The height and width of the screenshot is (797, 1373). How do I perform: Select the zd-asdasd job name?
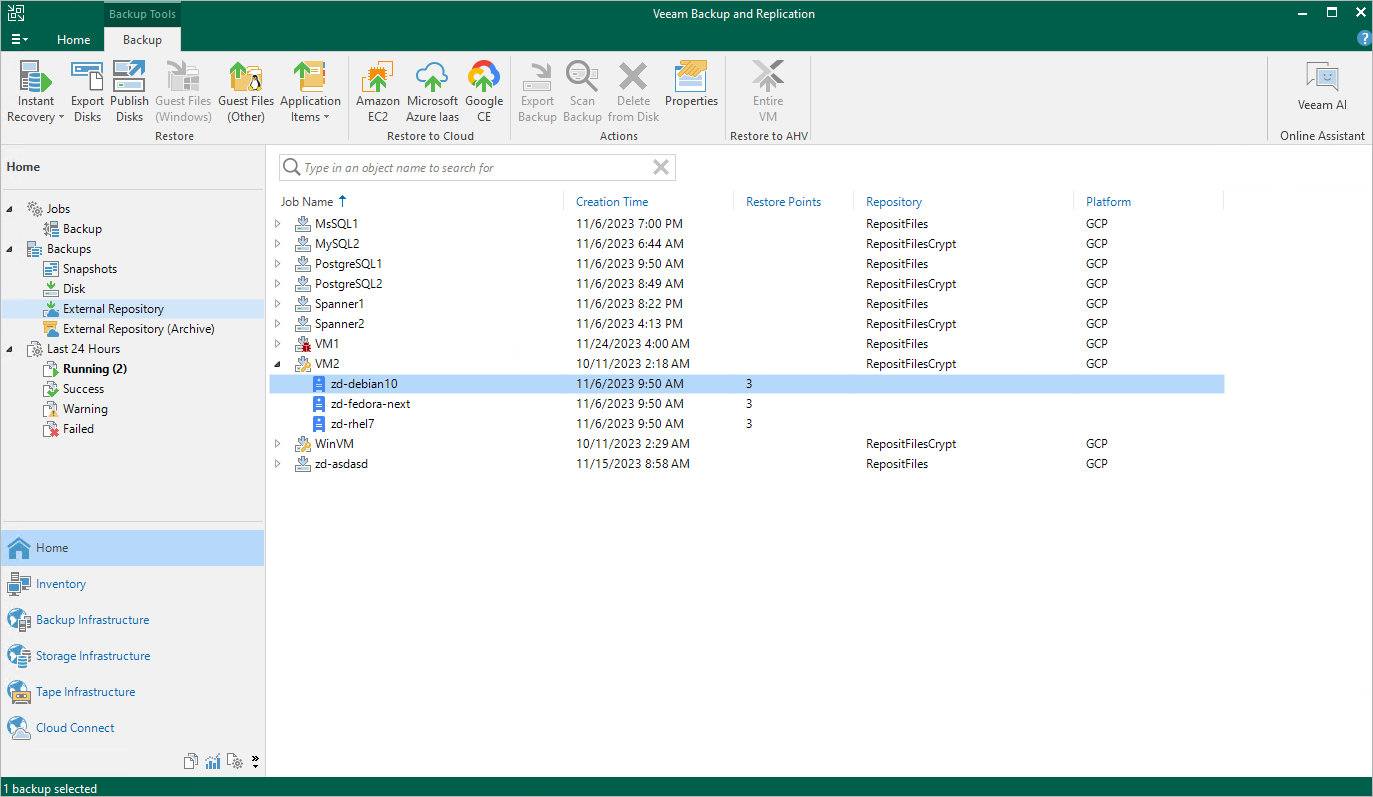(x=341, y=464)
